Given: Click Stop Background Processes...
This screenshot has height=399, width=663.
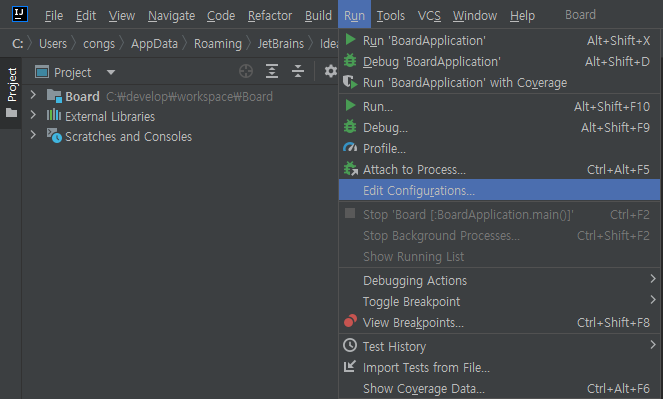Looking at the screenshot, I should (499, 236).
